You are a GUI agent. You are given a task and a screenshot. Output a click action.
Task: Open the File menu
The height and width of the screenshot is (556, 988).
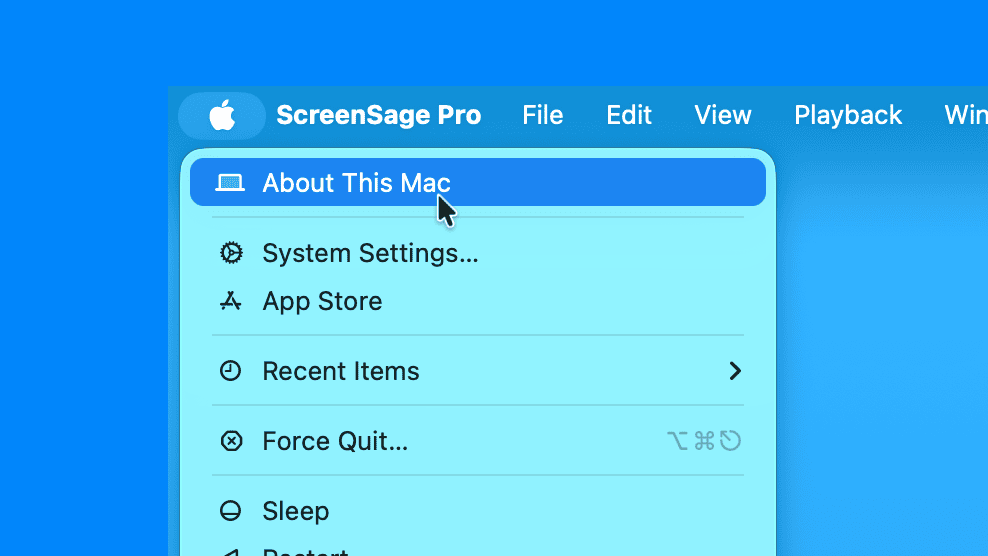(x=542, y=116)
